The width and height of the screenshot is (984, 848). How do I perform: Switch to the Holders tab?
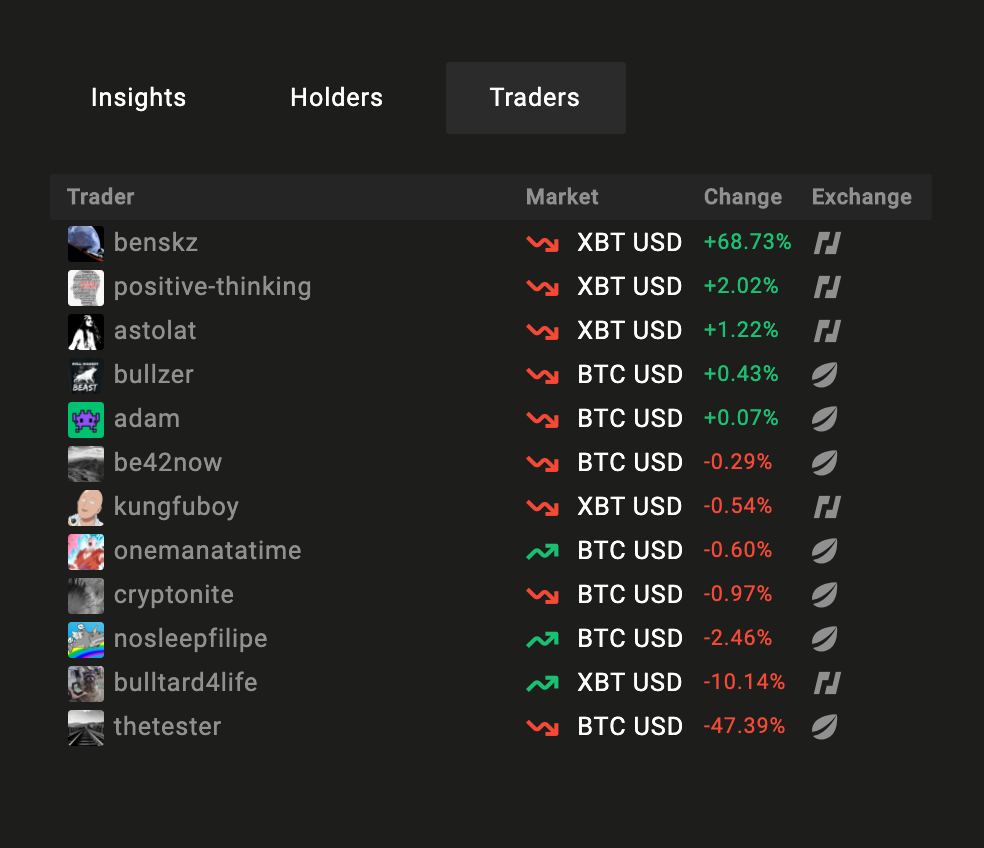(336, 98)
